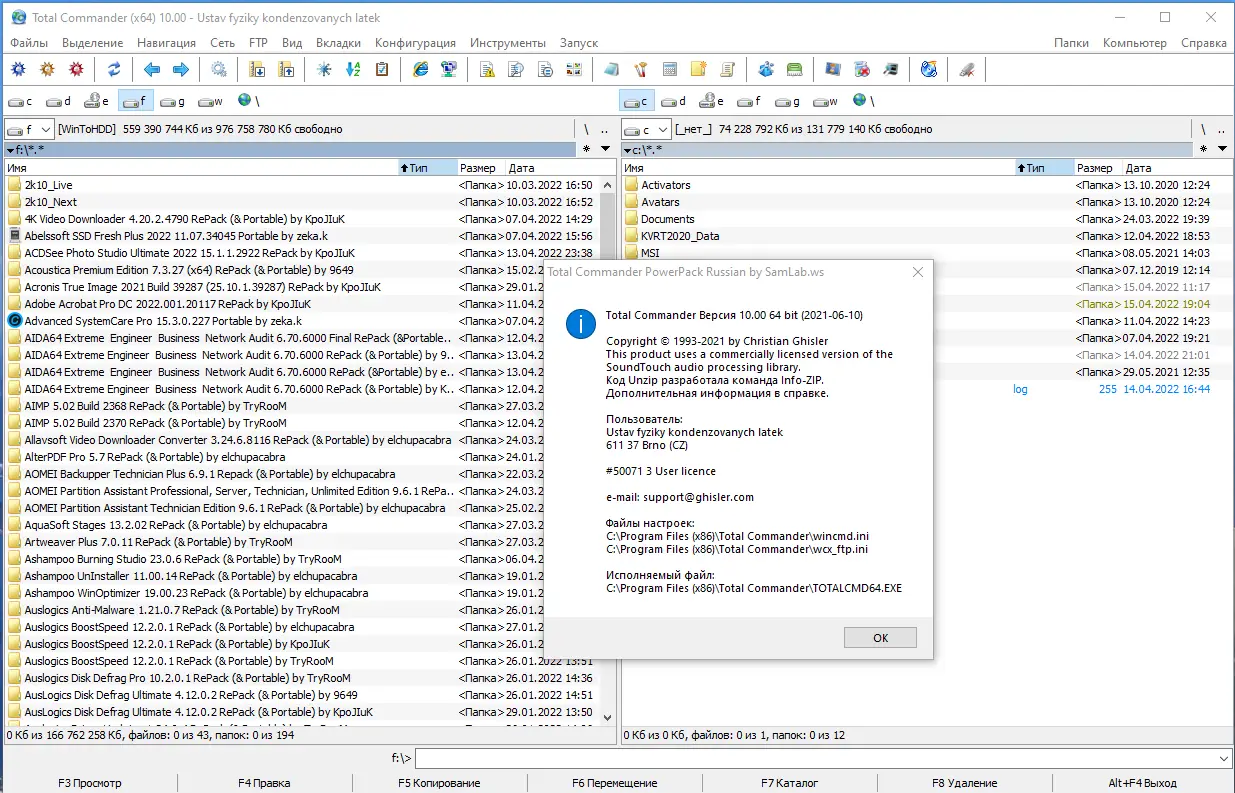Viewport: 1235px width, 793px height.
Task: Open right panel drive dropdown showing c
Action: [x=645, y=129]
